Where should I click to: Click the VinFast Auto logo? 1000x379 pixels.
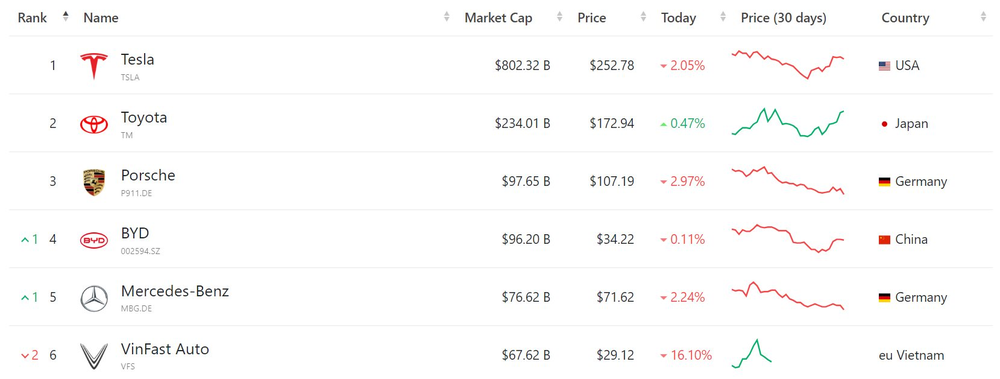point(94,356)
